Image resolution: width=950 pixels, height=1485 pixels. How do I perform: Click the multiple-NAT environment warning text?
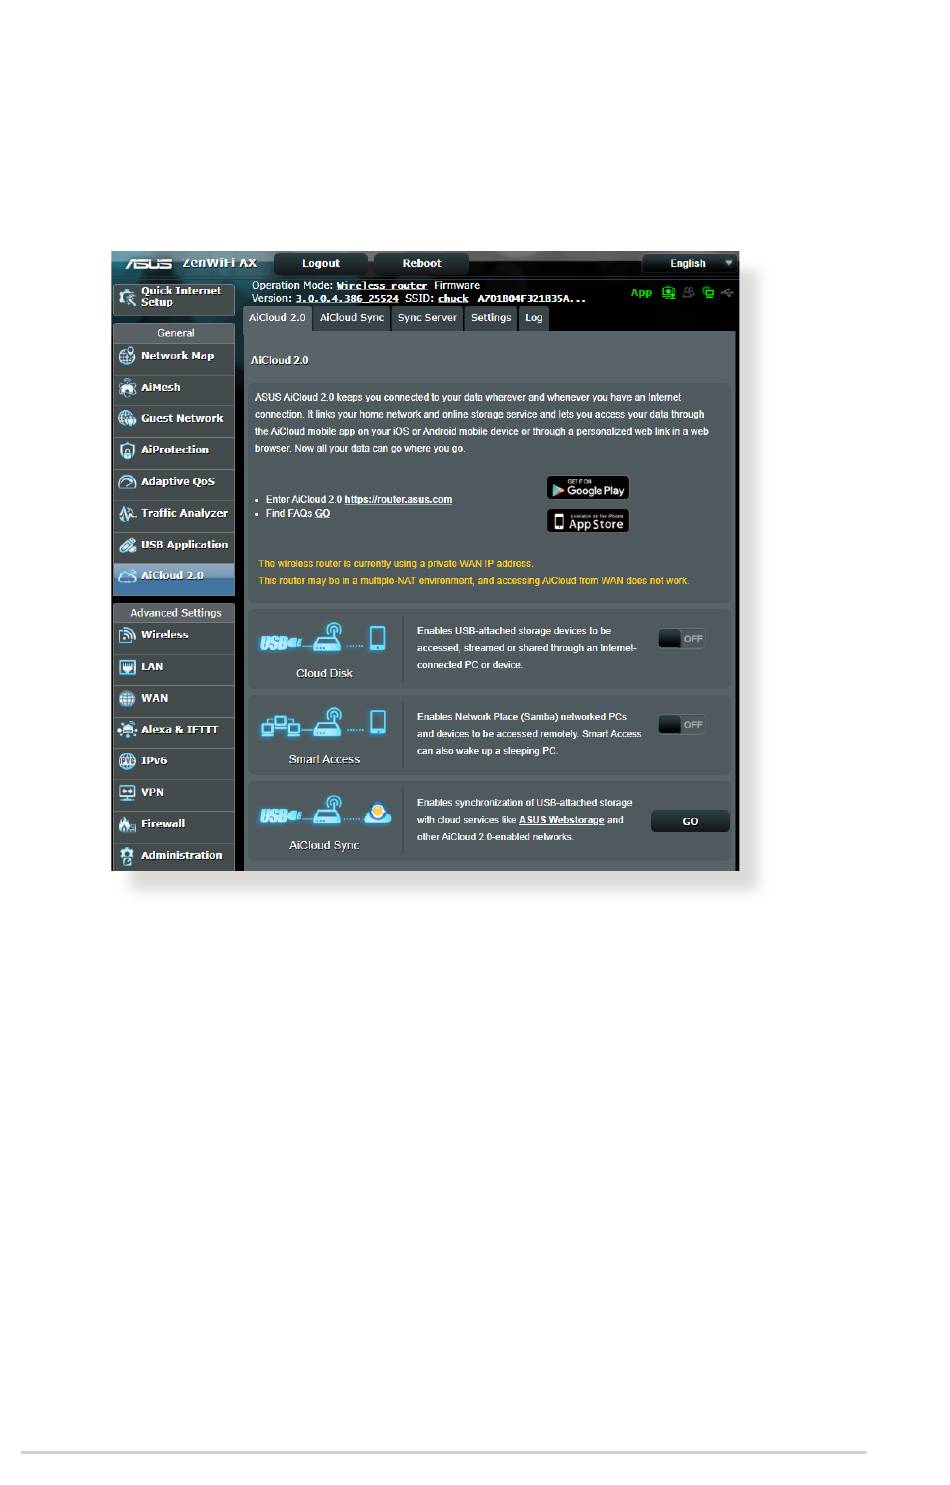pyautogui.click(x=474, y=581)
